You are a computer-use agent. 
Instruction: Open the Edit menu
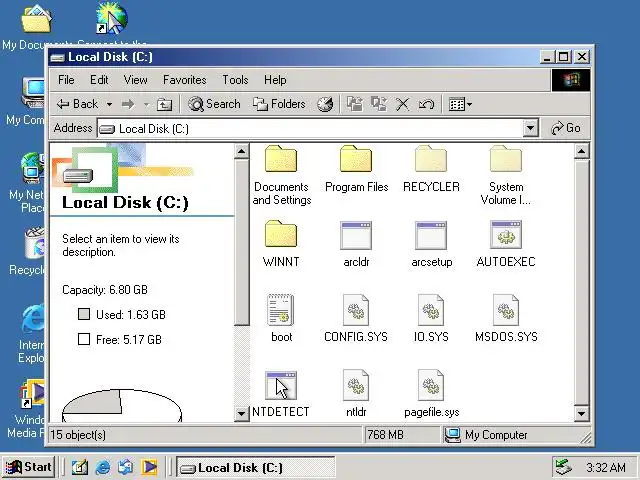pos(99,80)
